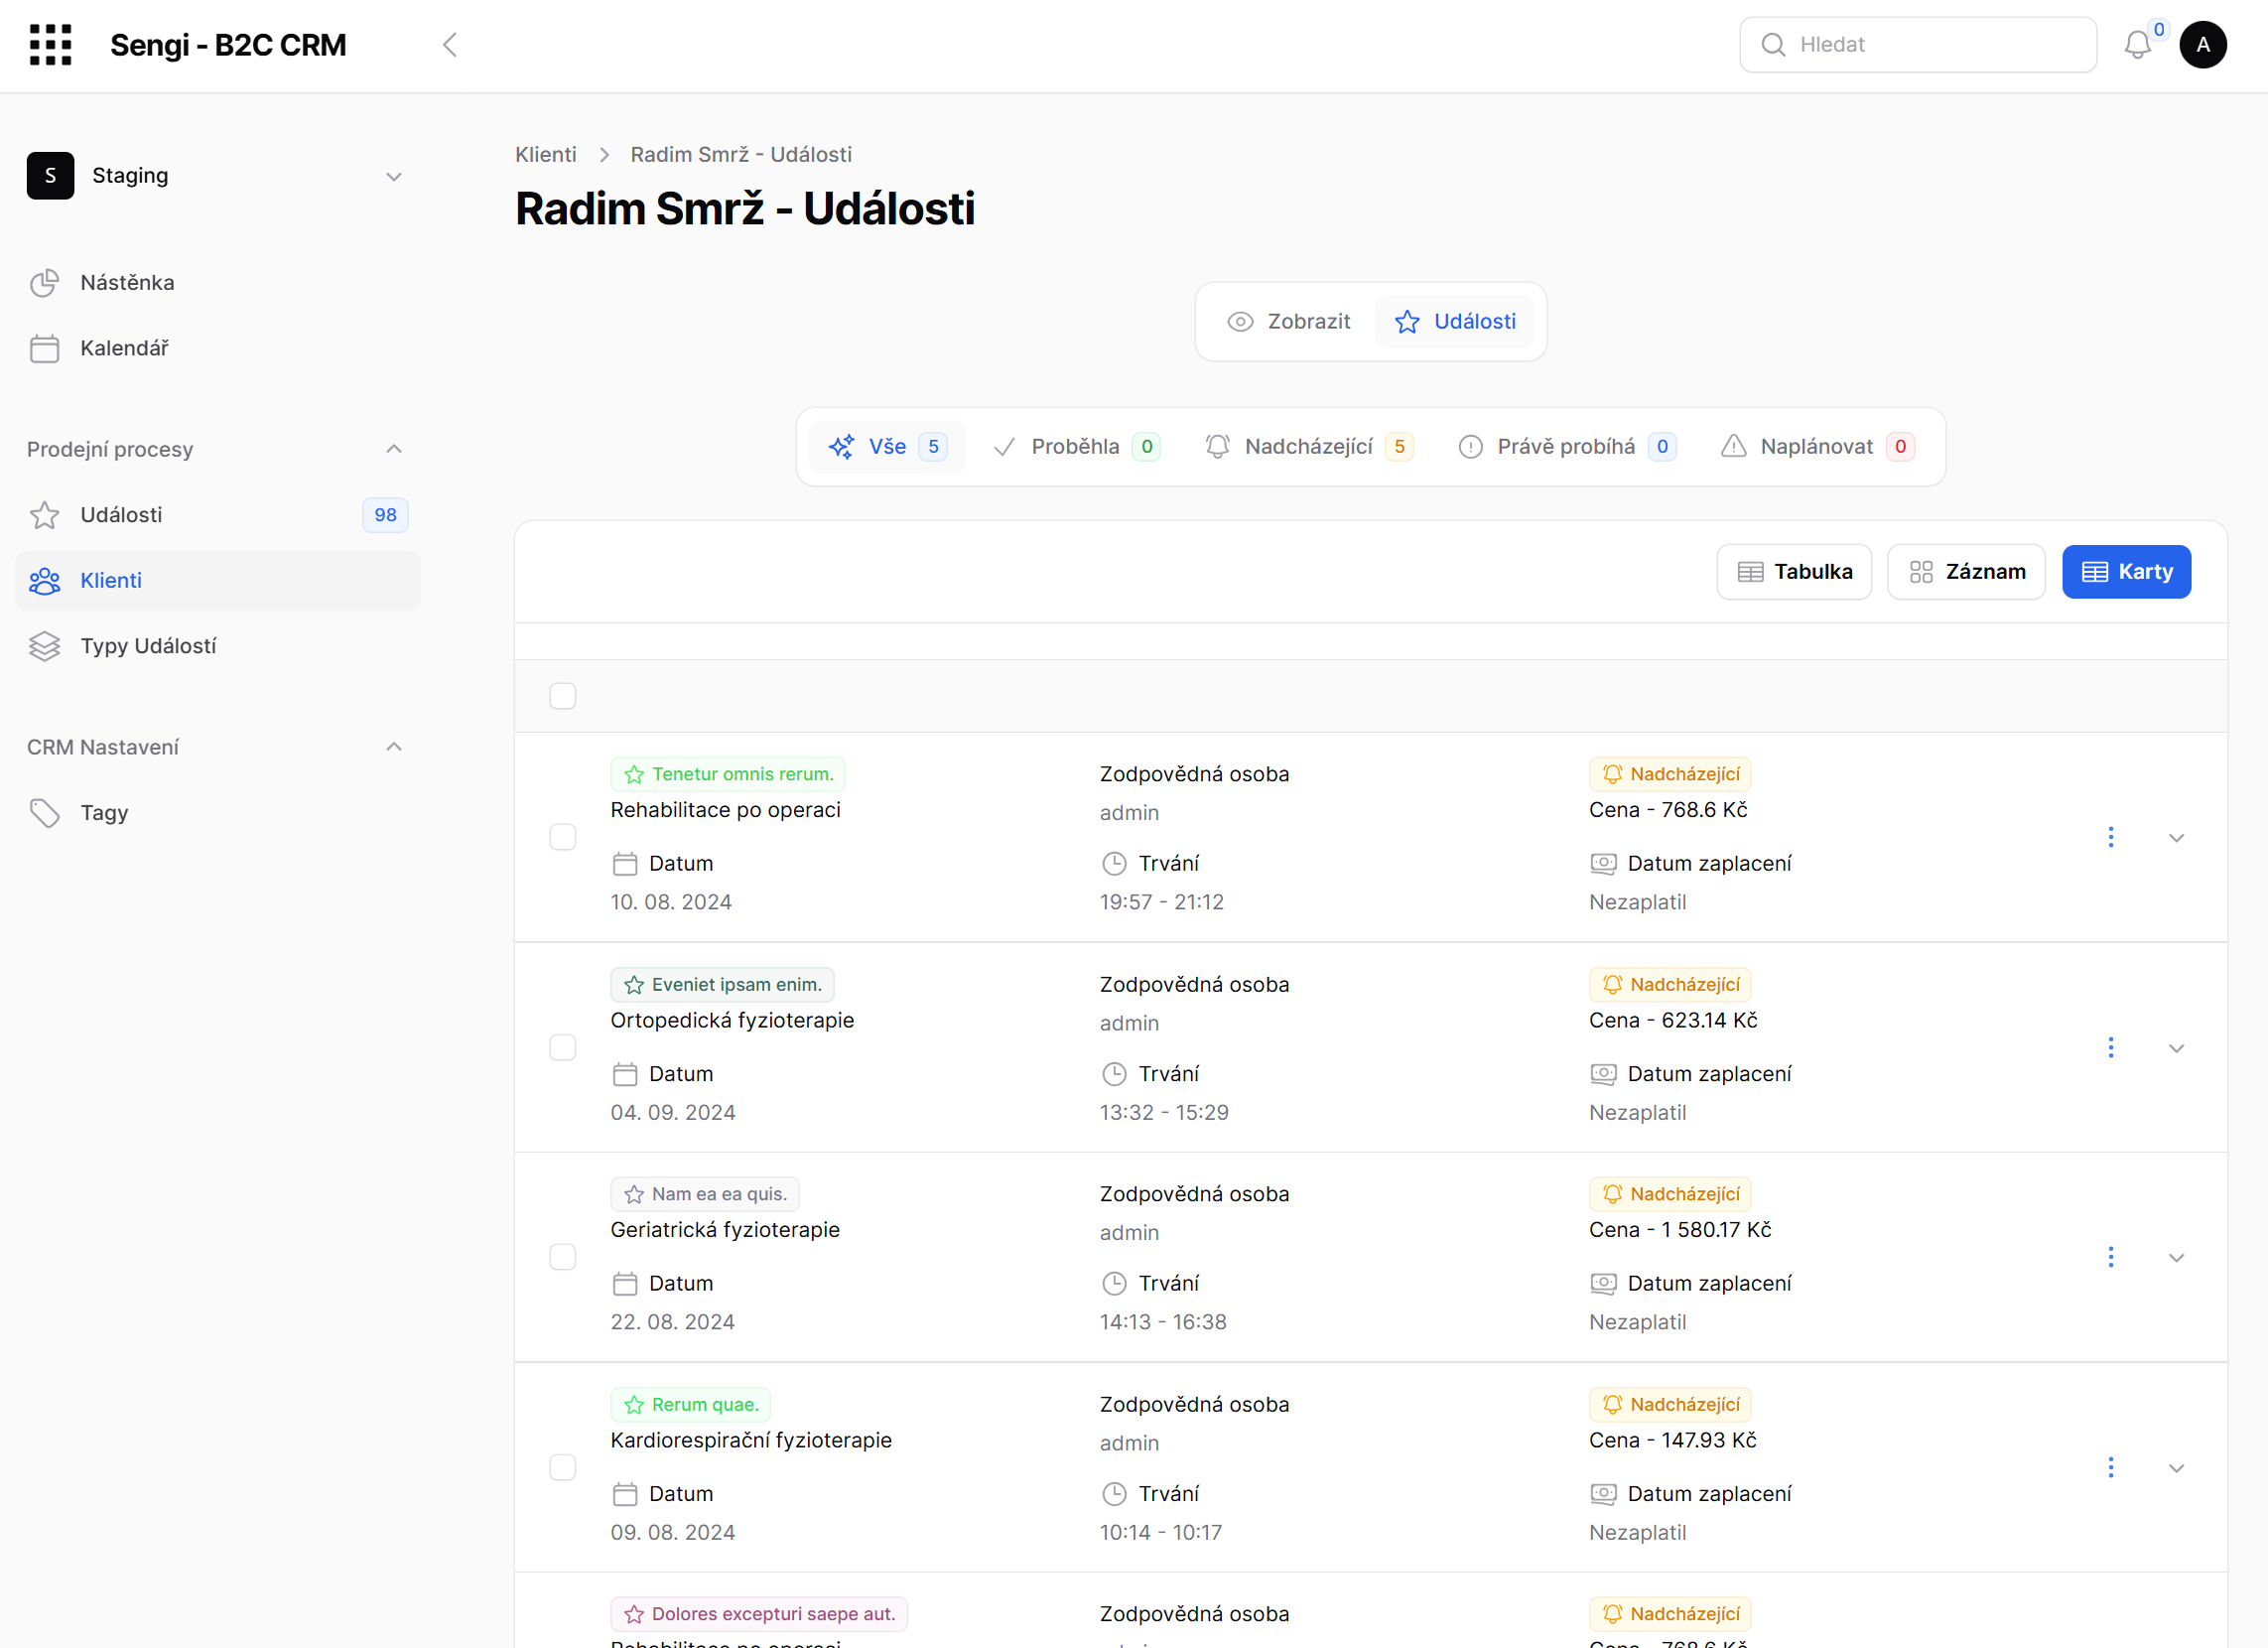Check the Rehabilitace po operaci row checkbox

pos(563,837)
